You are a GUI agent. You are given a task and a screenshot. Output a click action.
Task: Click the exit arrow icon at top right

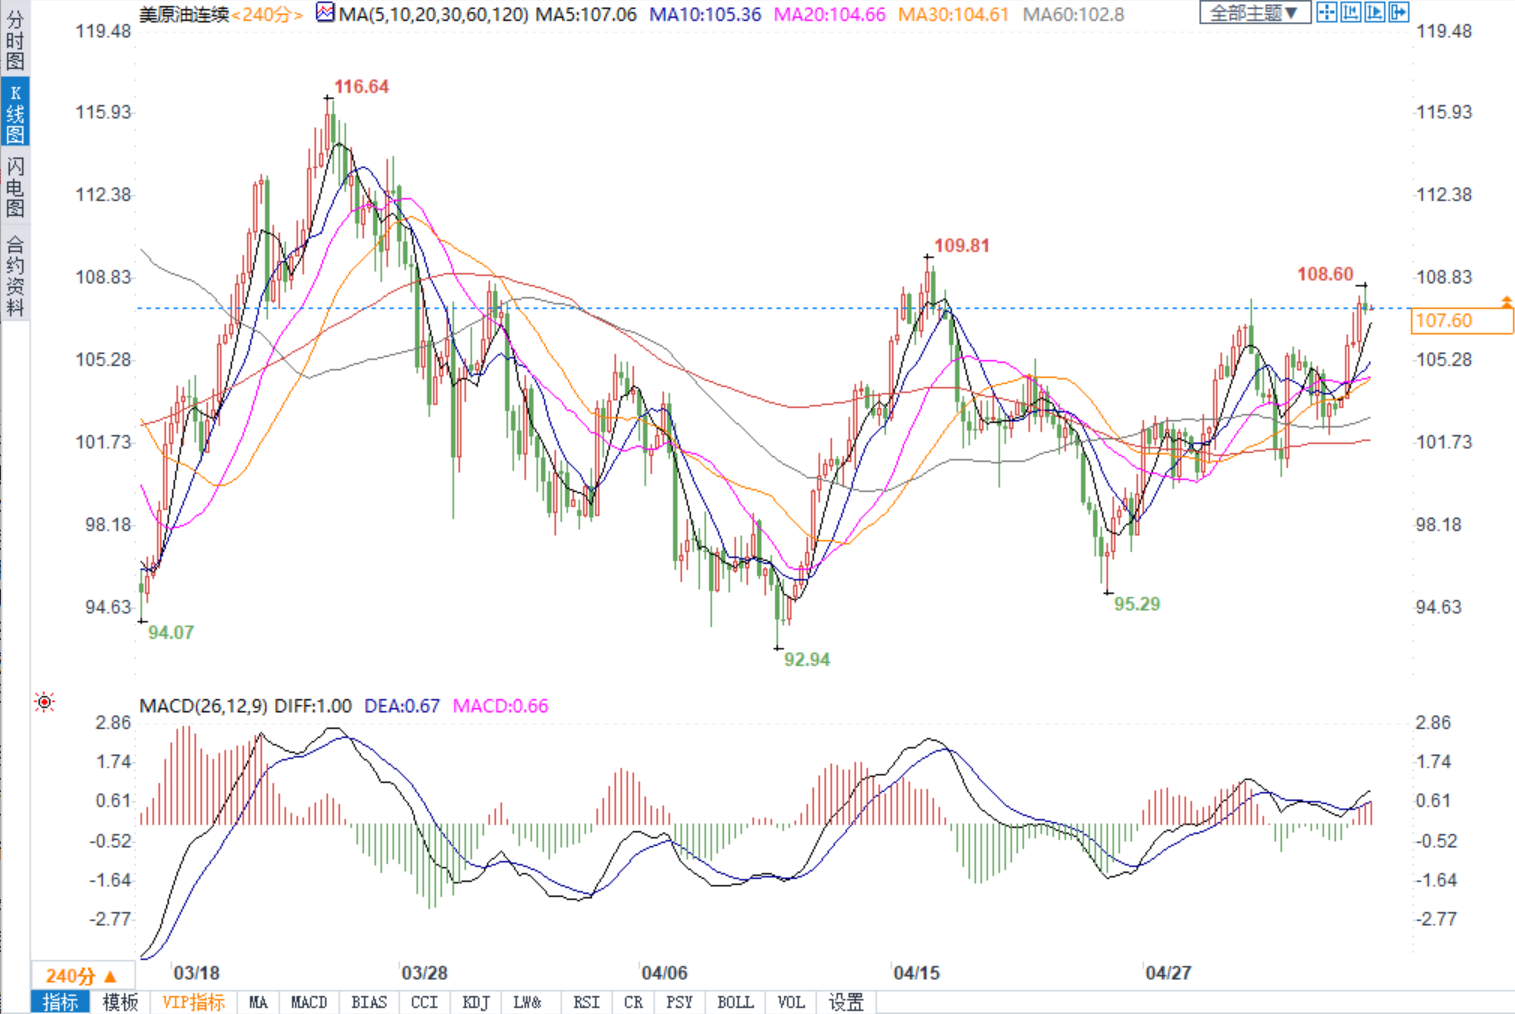(x=1398, y=13)
